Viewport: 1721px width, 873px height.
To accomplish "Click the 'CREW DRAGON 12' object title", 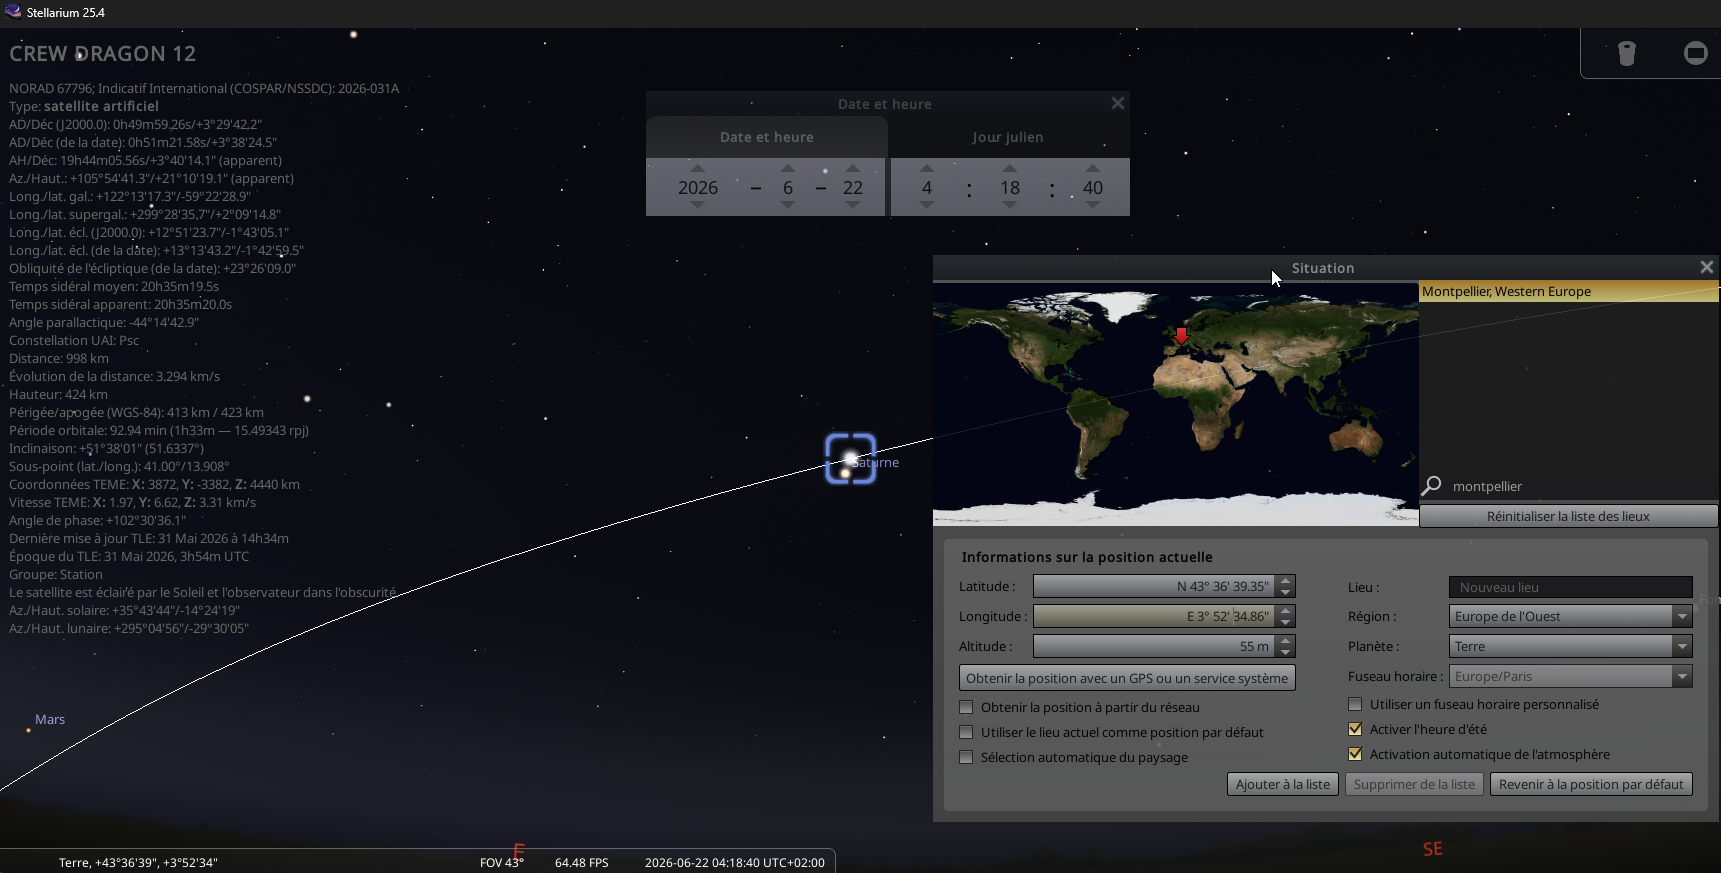I will [102, 54].
